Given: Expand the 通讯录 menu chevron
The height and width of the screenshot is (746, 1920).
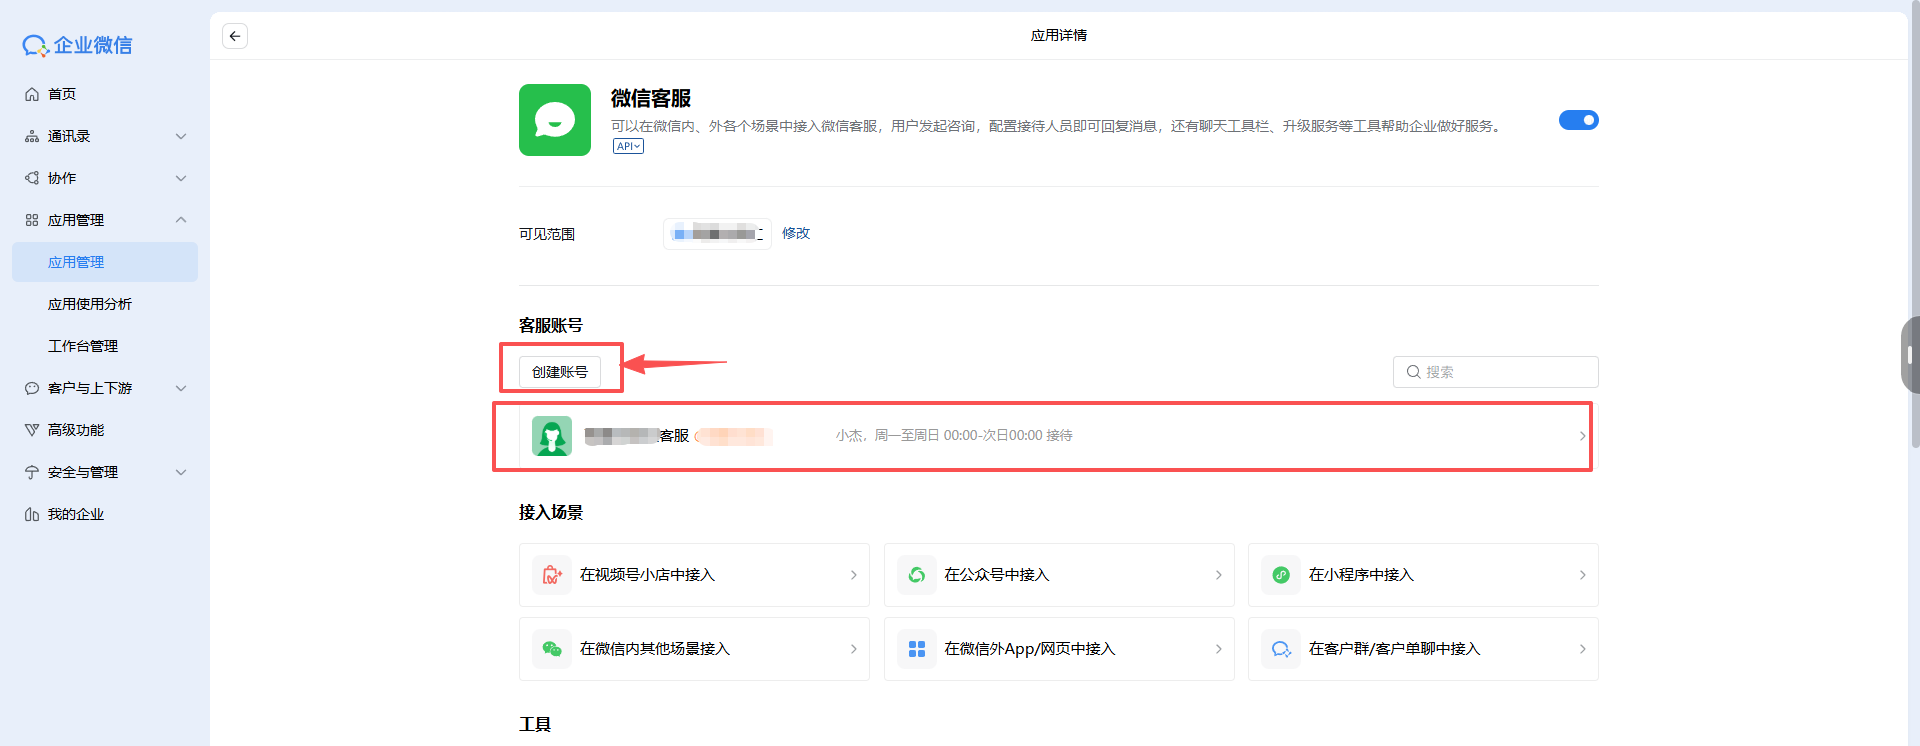Looking at the screenshot, I should tap(181, 136).
